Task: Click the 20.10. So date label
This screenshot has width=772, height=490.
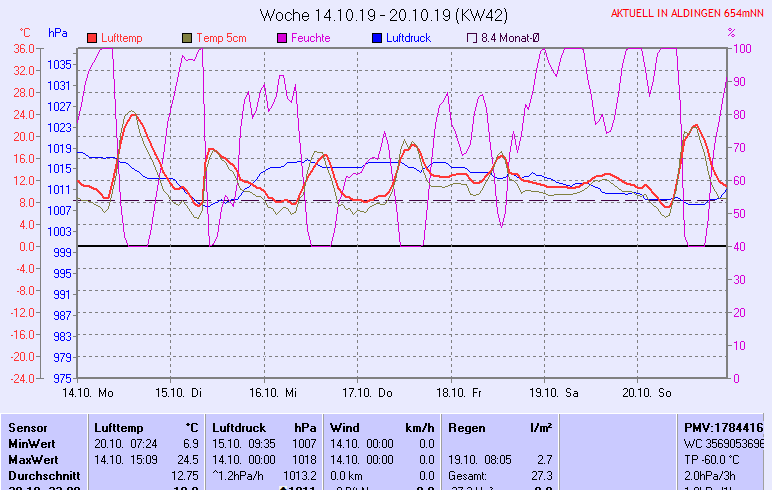Action: (x=647, y=393)
